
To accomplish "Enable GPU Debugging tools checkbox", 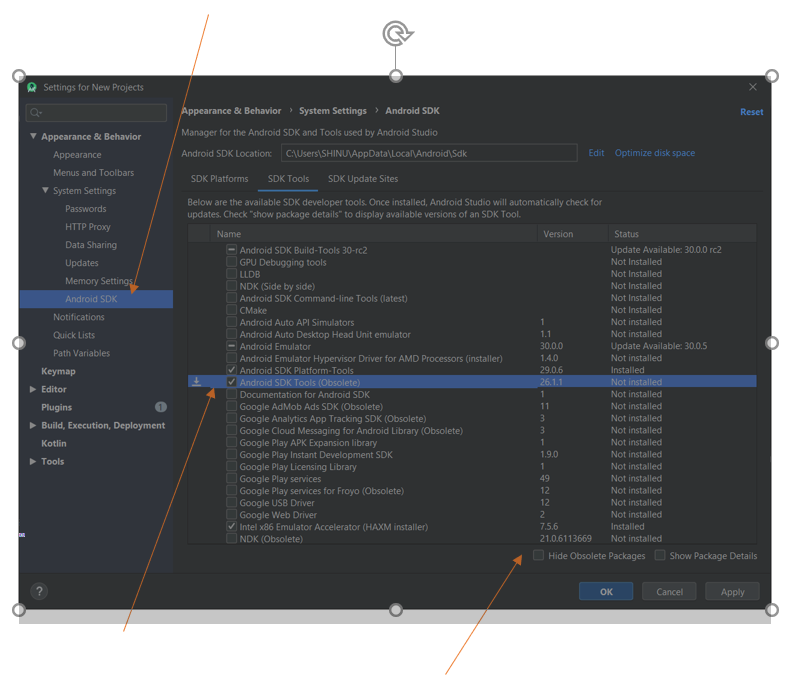I will tap(232, 262).
